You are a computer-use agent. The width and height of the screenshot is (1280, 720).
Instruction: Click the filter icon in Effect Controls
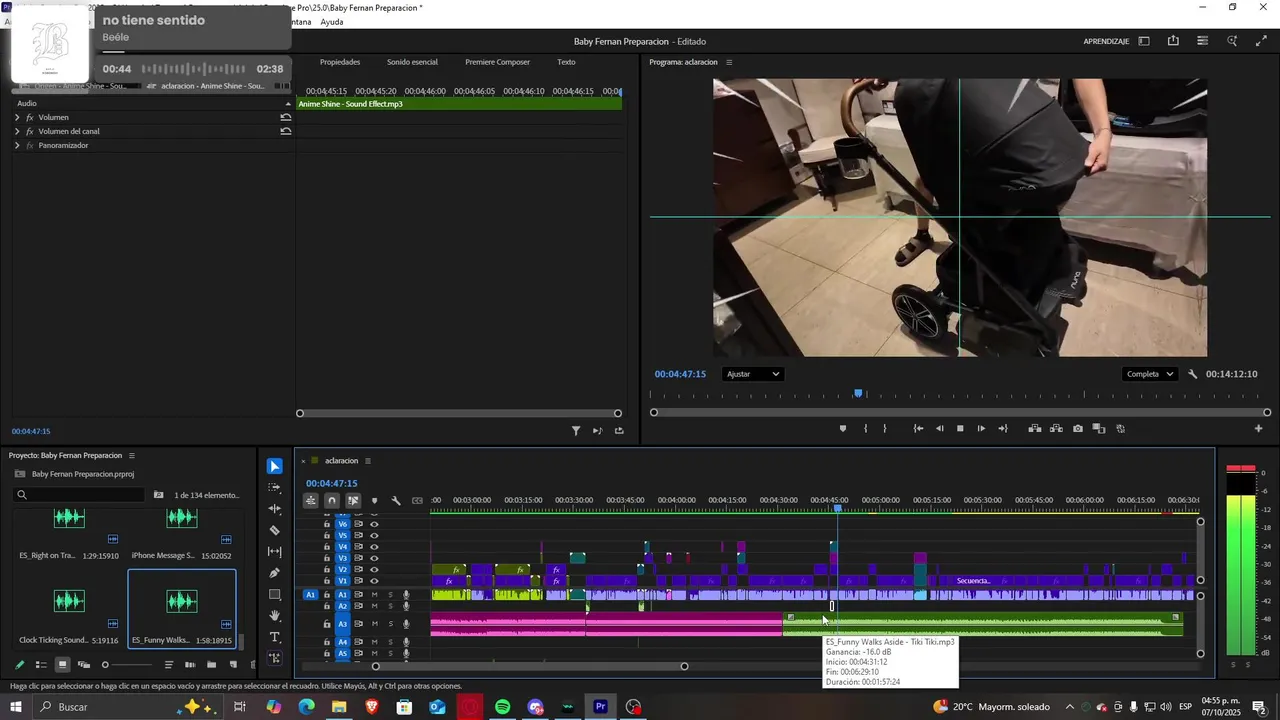point(576,431)
